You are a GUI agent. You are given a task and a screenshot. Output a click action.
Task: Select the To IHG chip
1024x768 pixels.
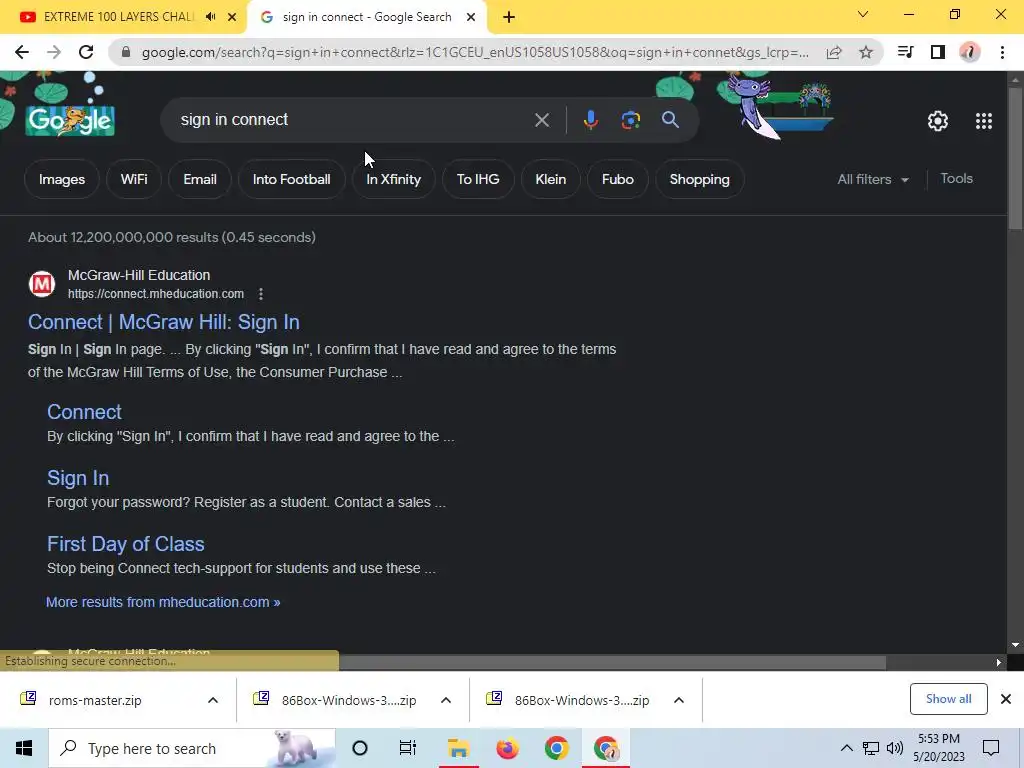point(478,180)
